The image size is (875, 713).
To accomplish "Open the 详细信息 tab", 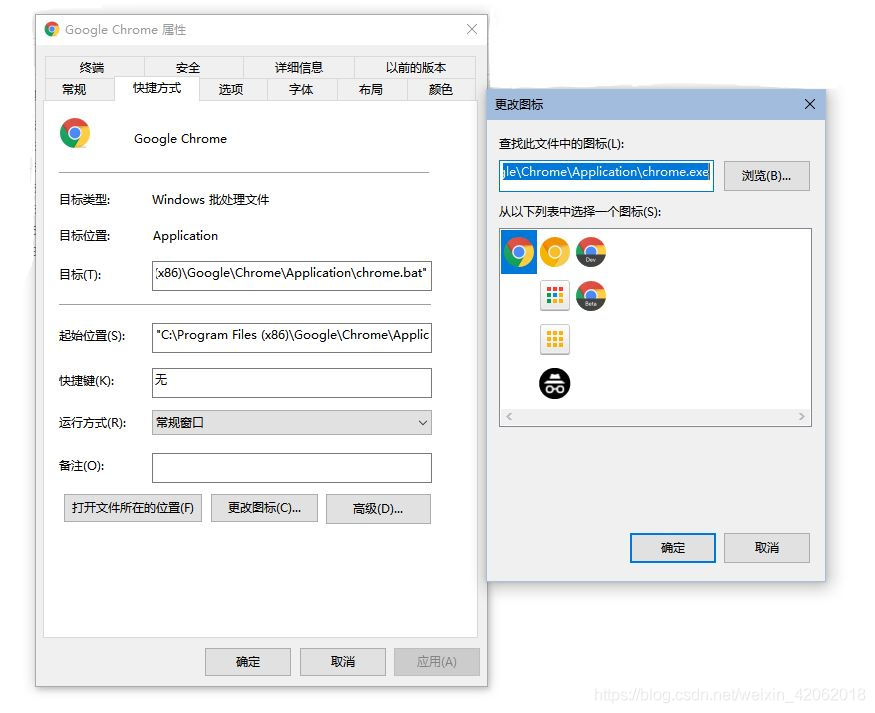I will pyautogui.click(x=299, y=68).
